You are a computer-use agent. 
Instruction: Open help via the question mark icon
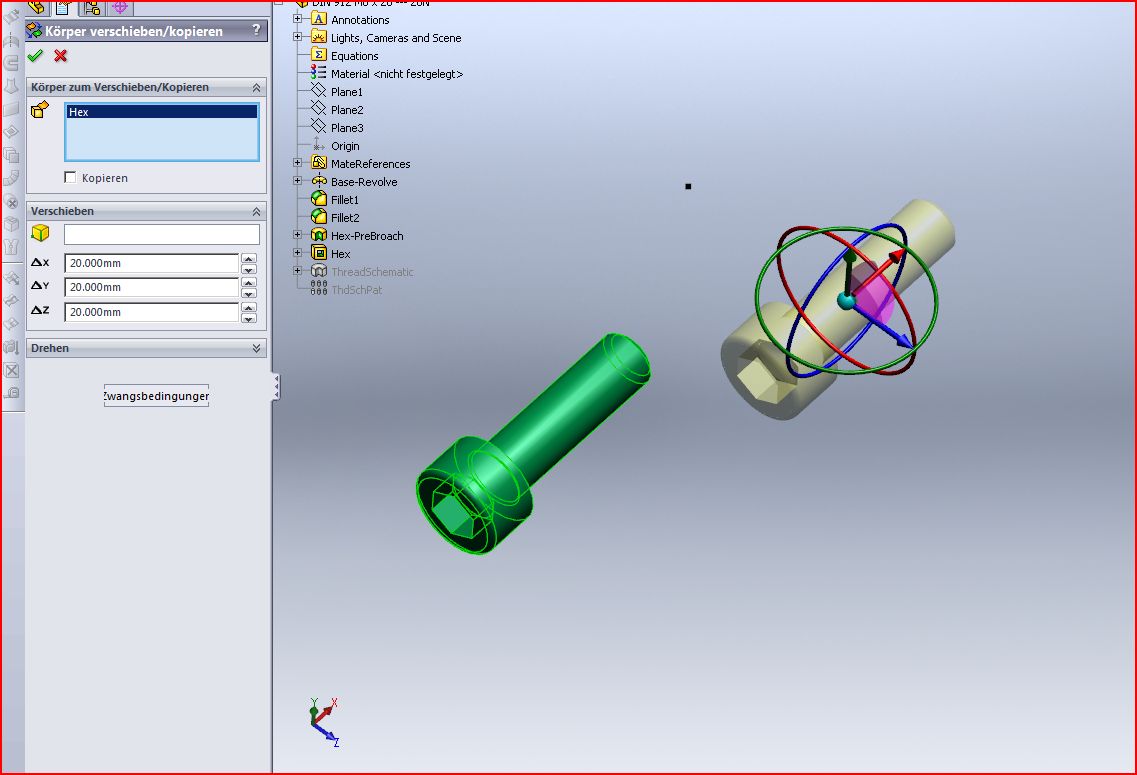coord(256,30)
